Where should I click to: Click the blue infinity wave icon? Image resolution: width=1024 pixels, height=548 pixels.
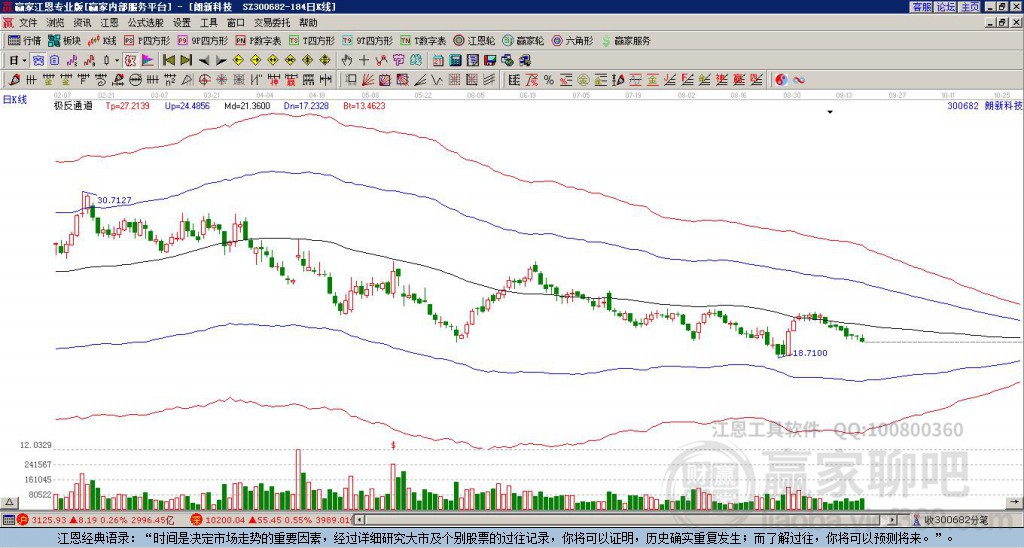tap(798, 80)
